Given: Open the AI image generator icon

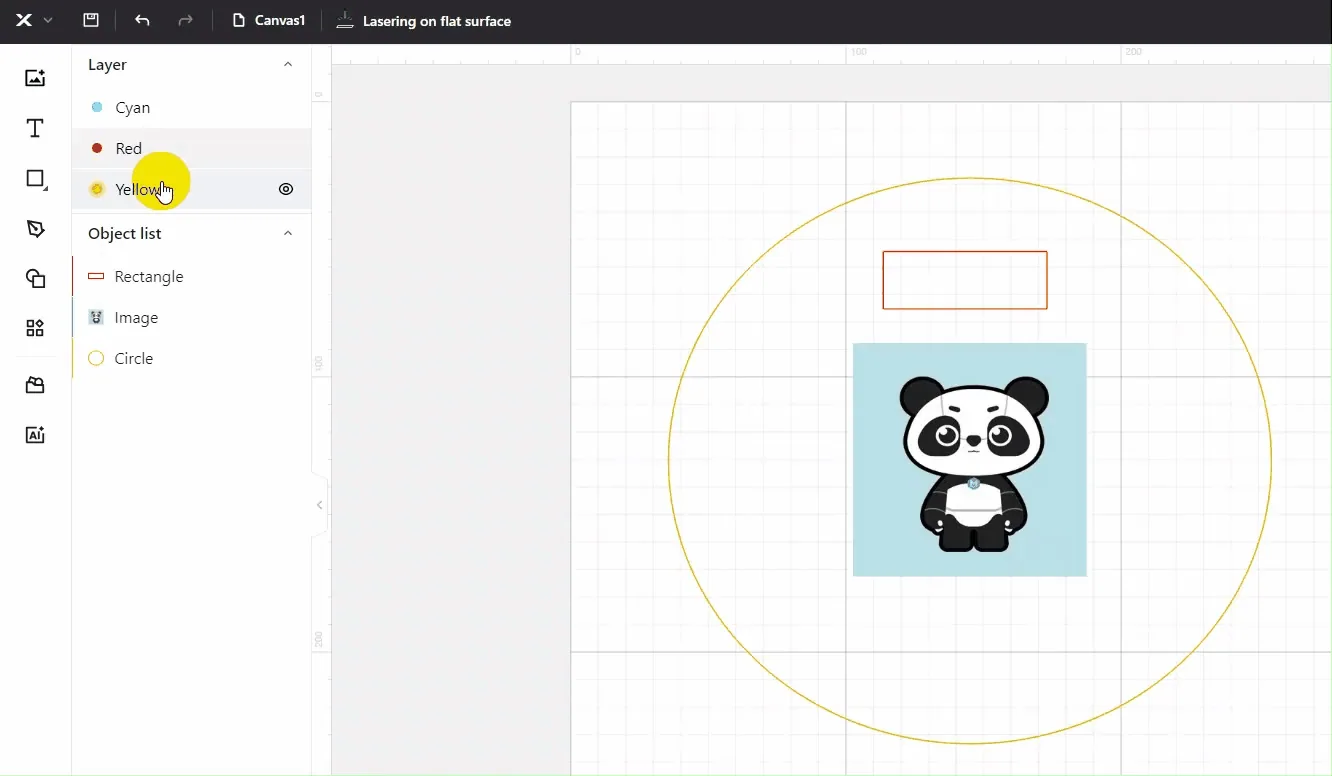Looking at the screenshot, I should pos(35,435).
